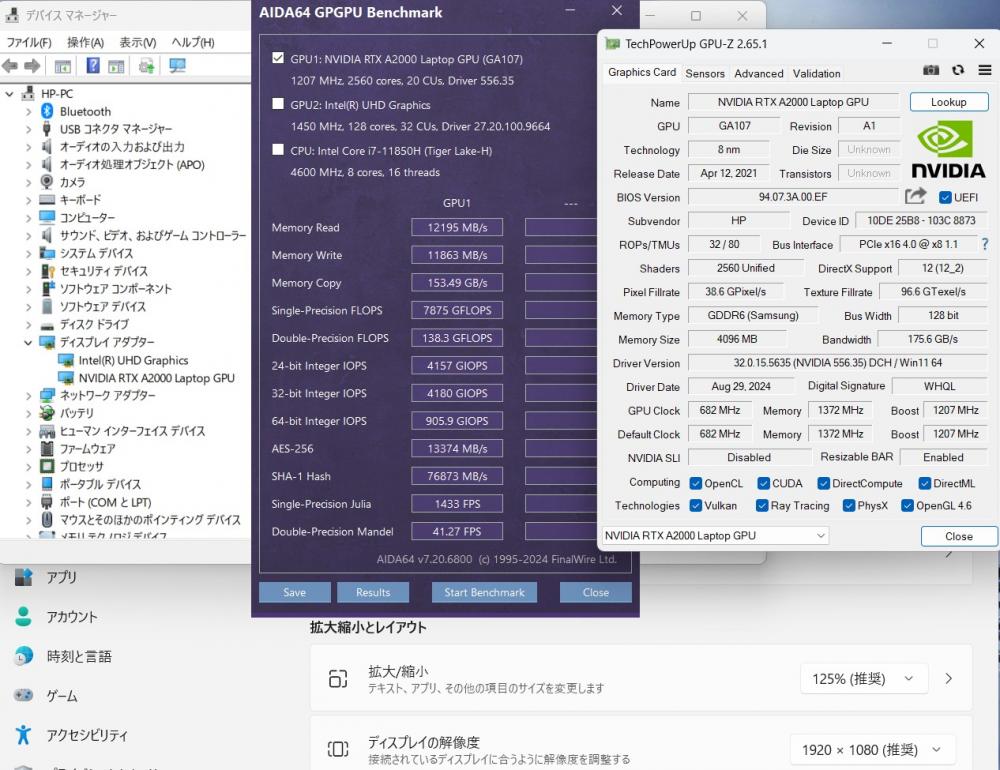
Task: Click the Close button at GPU-Z bottom
Action: coord(959,536)
